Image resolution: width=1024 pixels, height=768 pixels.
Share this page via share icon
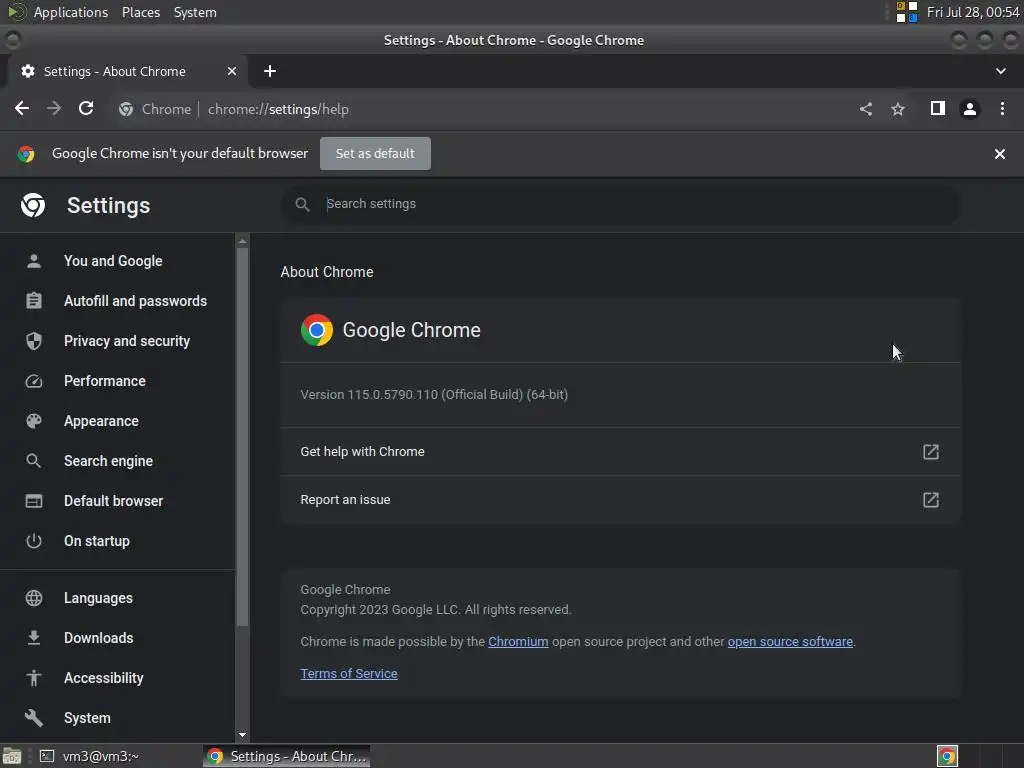(866, 109)
